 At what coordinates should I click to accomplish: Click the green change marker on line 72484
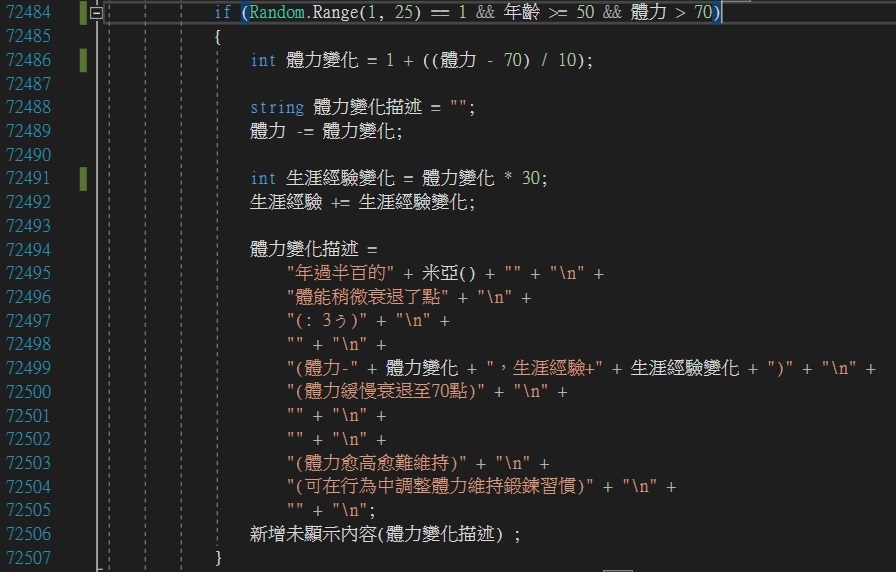pos(83,14)
